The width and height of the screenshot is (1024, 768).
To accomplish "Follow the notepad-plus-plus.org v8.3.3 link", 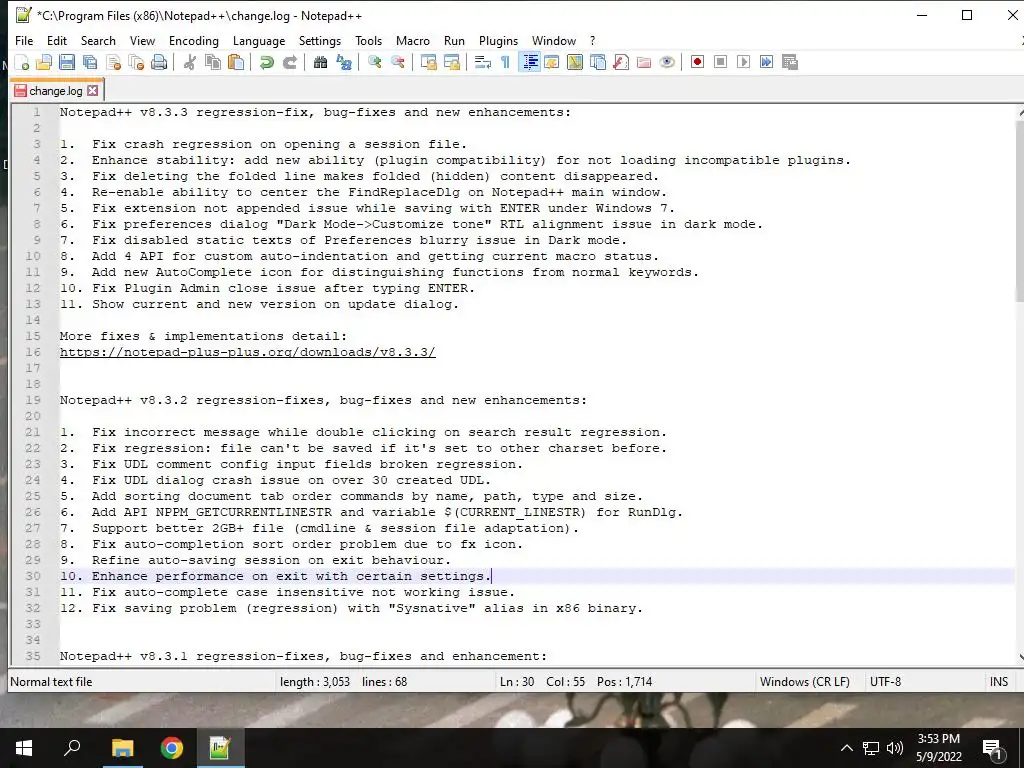I will coord(248,352).
